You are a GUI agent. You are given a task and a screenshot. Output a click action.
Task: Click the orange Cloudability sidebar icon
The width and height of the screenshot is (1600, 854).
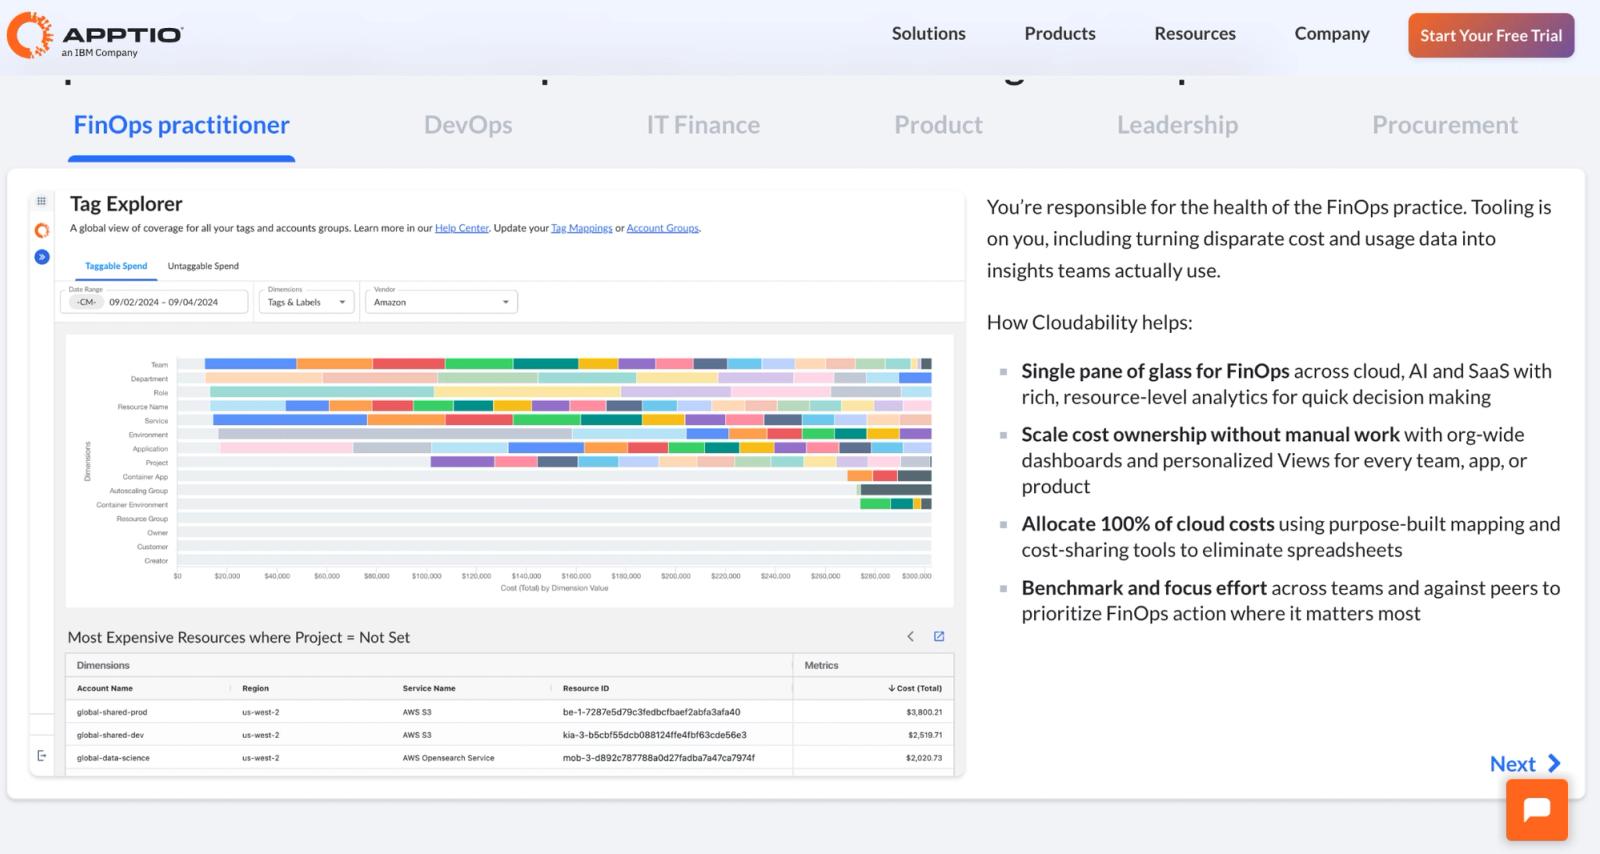pos(41,230)
